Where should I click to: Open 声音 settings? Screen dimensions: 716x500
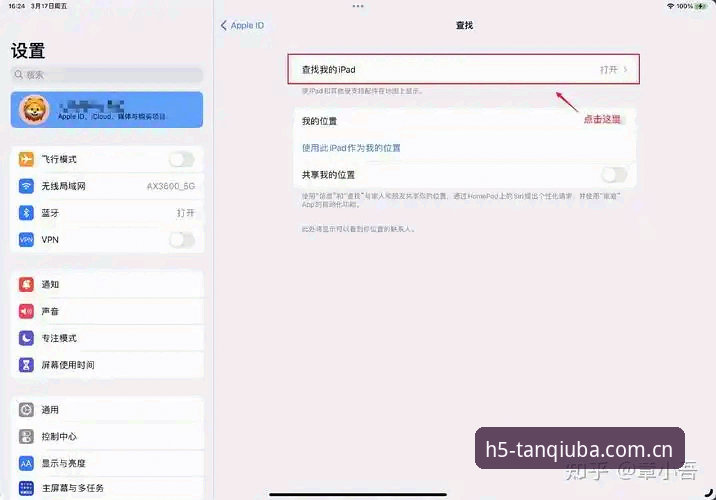tap(107, 311)
